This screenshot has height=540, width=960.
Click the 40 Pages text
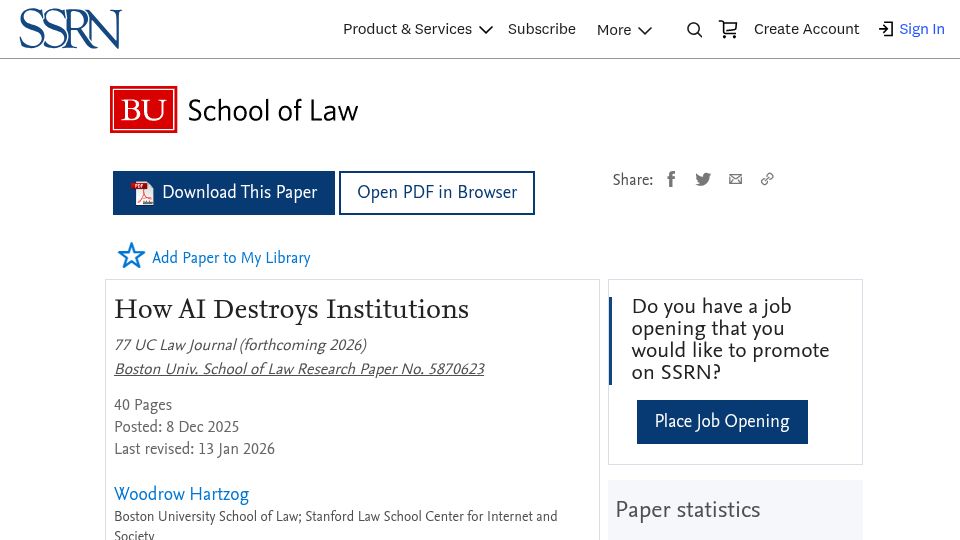[143, 405]
